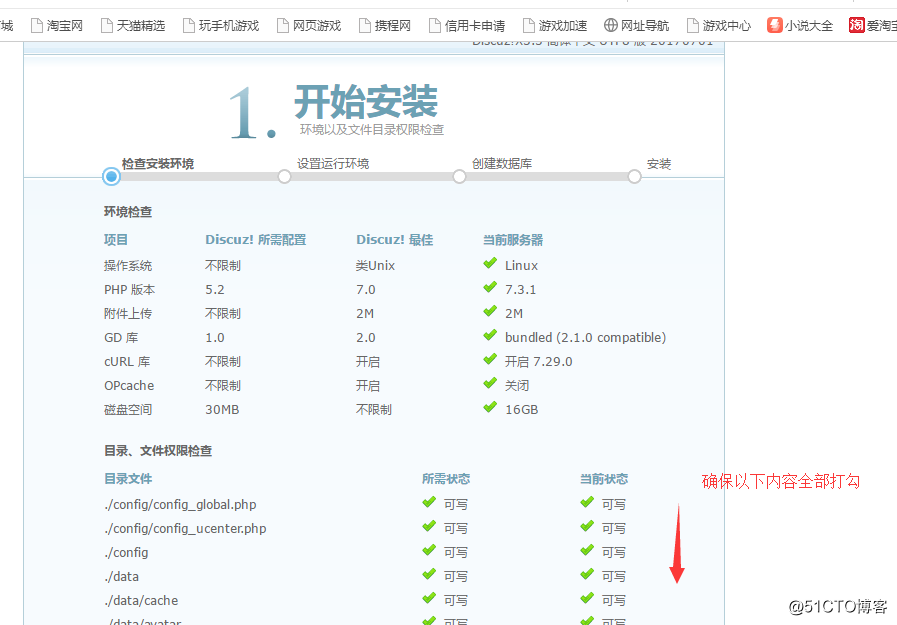
Task: Click current-state check for ./config
Action: tap(587, 550)
